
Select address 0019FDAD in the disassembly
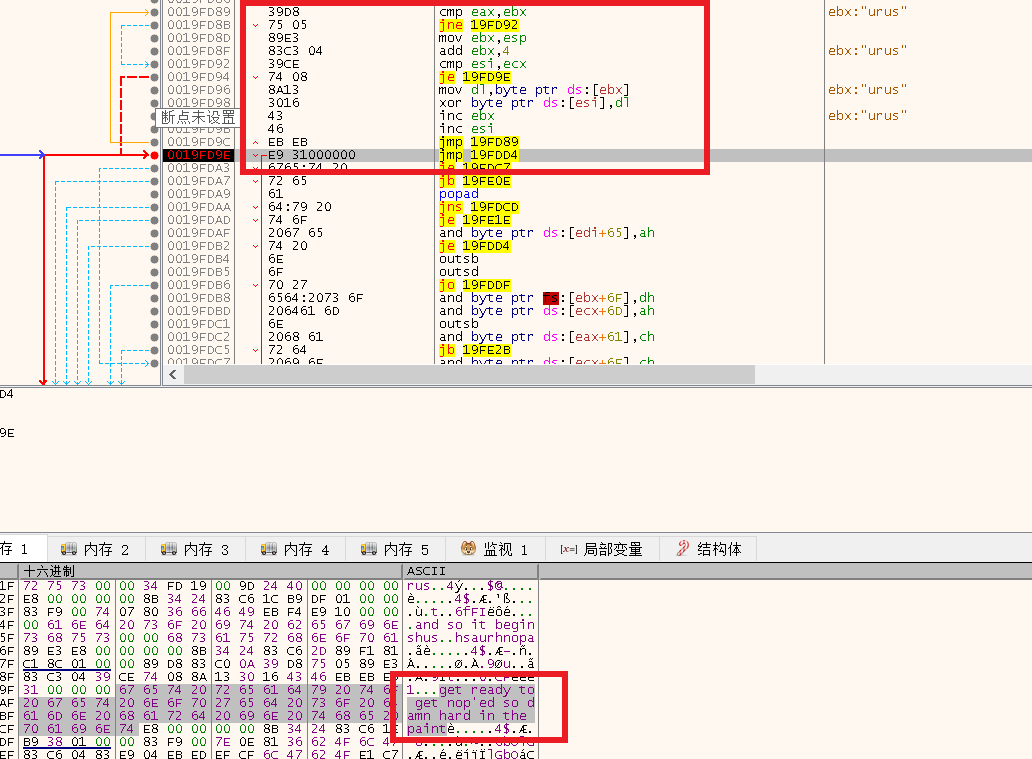coord(199,220)
